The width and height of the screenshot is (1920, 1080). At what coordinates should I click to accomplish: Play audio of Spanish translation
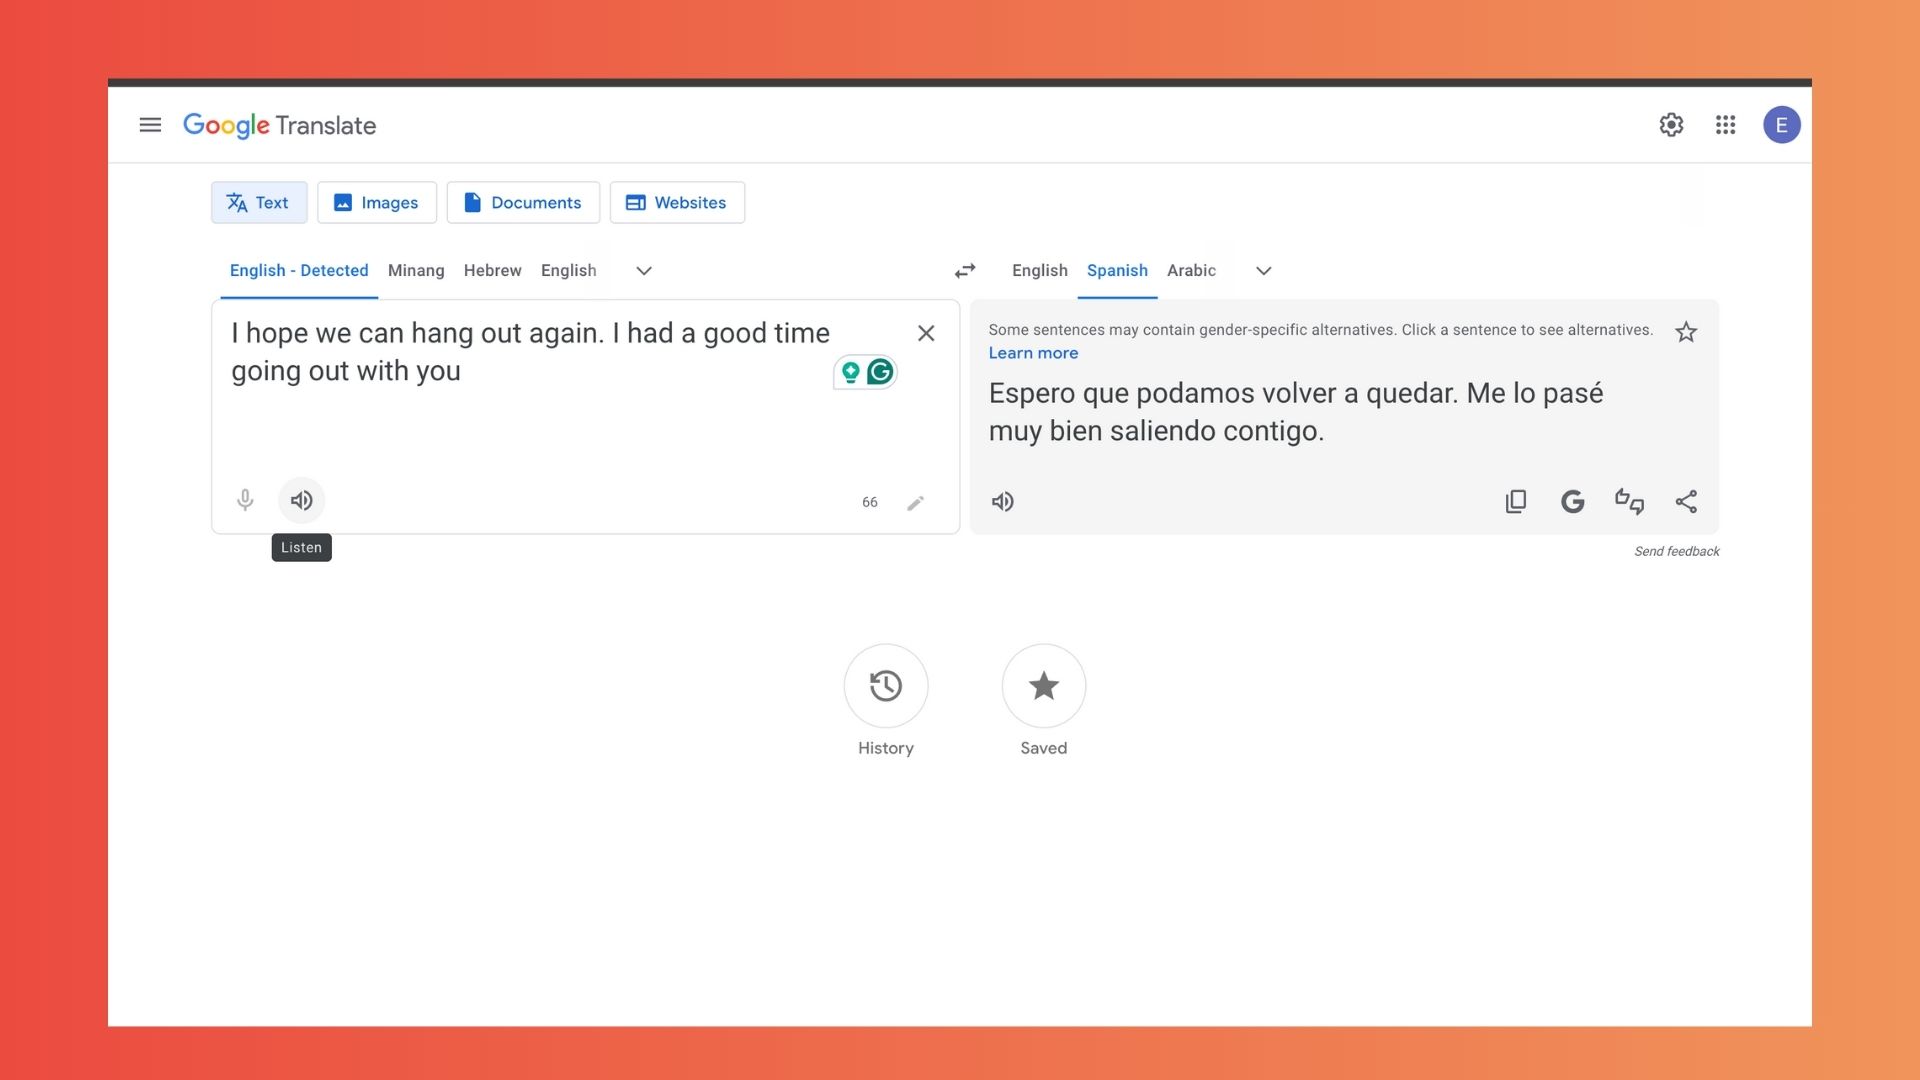coord(1002,502)
